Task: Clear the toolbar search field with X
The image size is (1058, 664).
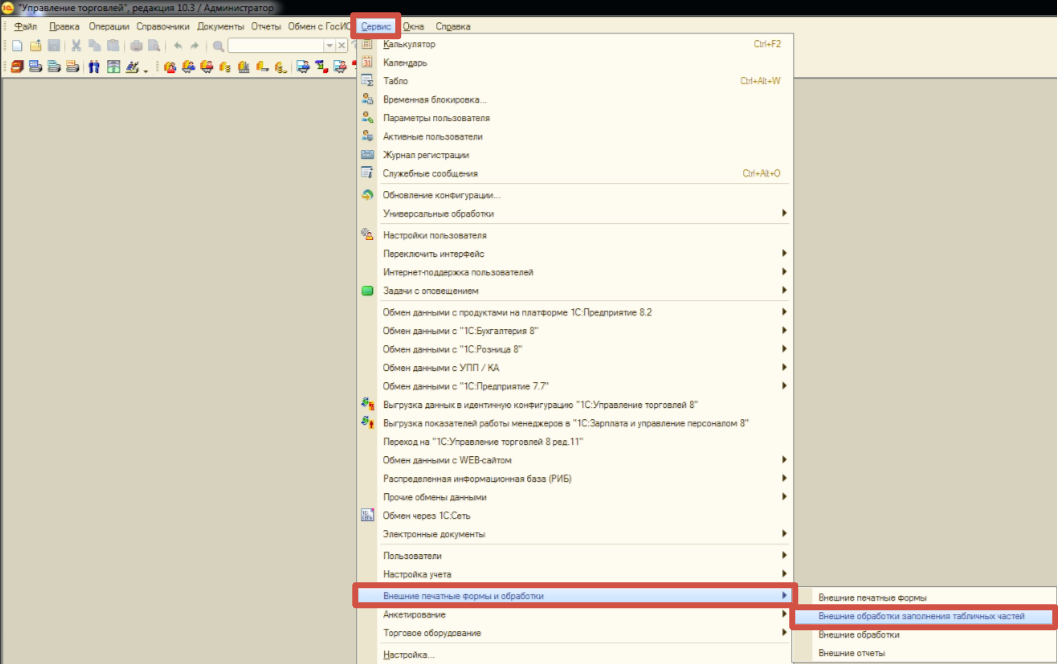Action: tap(341, 45)
